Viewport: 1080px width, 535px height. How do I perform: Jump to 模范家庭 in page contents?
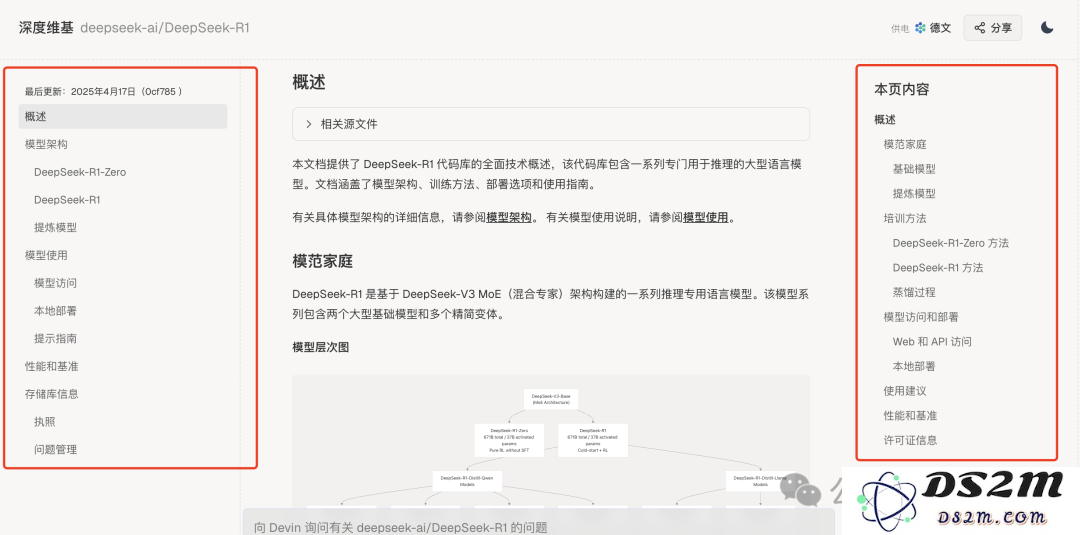pyautogui.click(x=905, y=144)
